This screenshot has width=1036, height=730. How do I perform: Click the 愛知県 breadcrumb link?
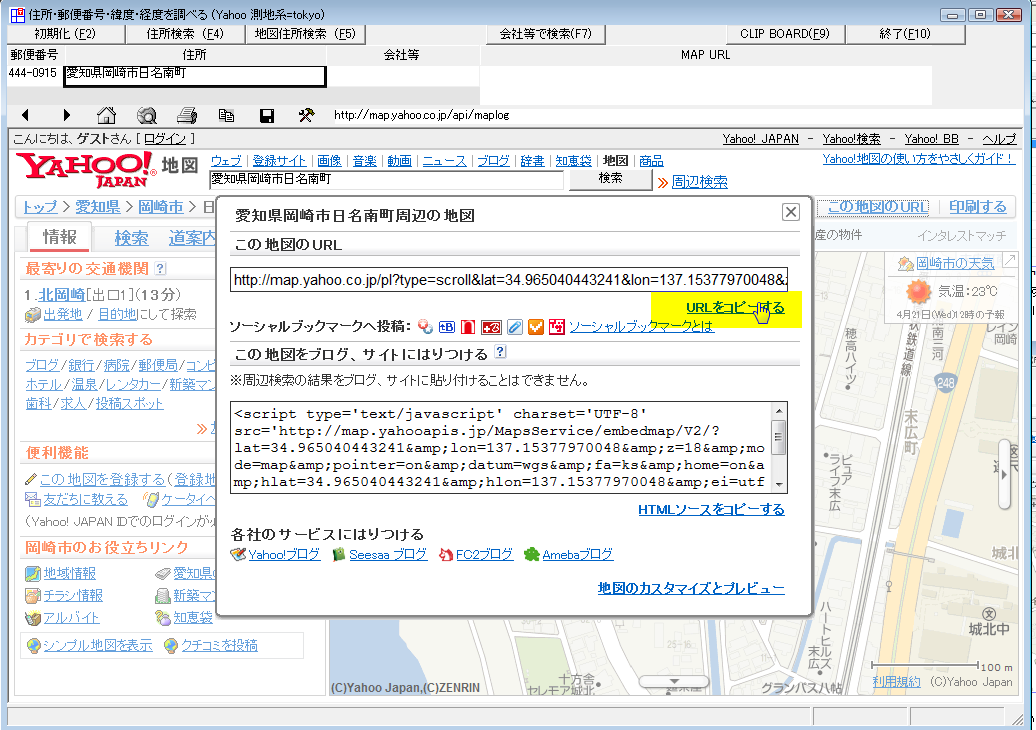click(98, 207)
